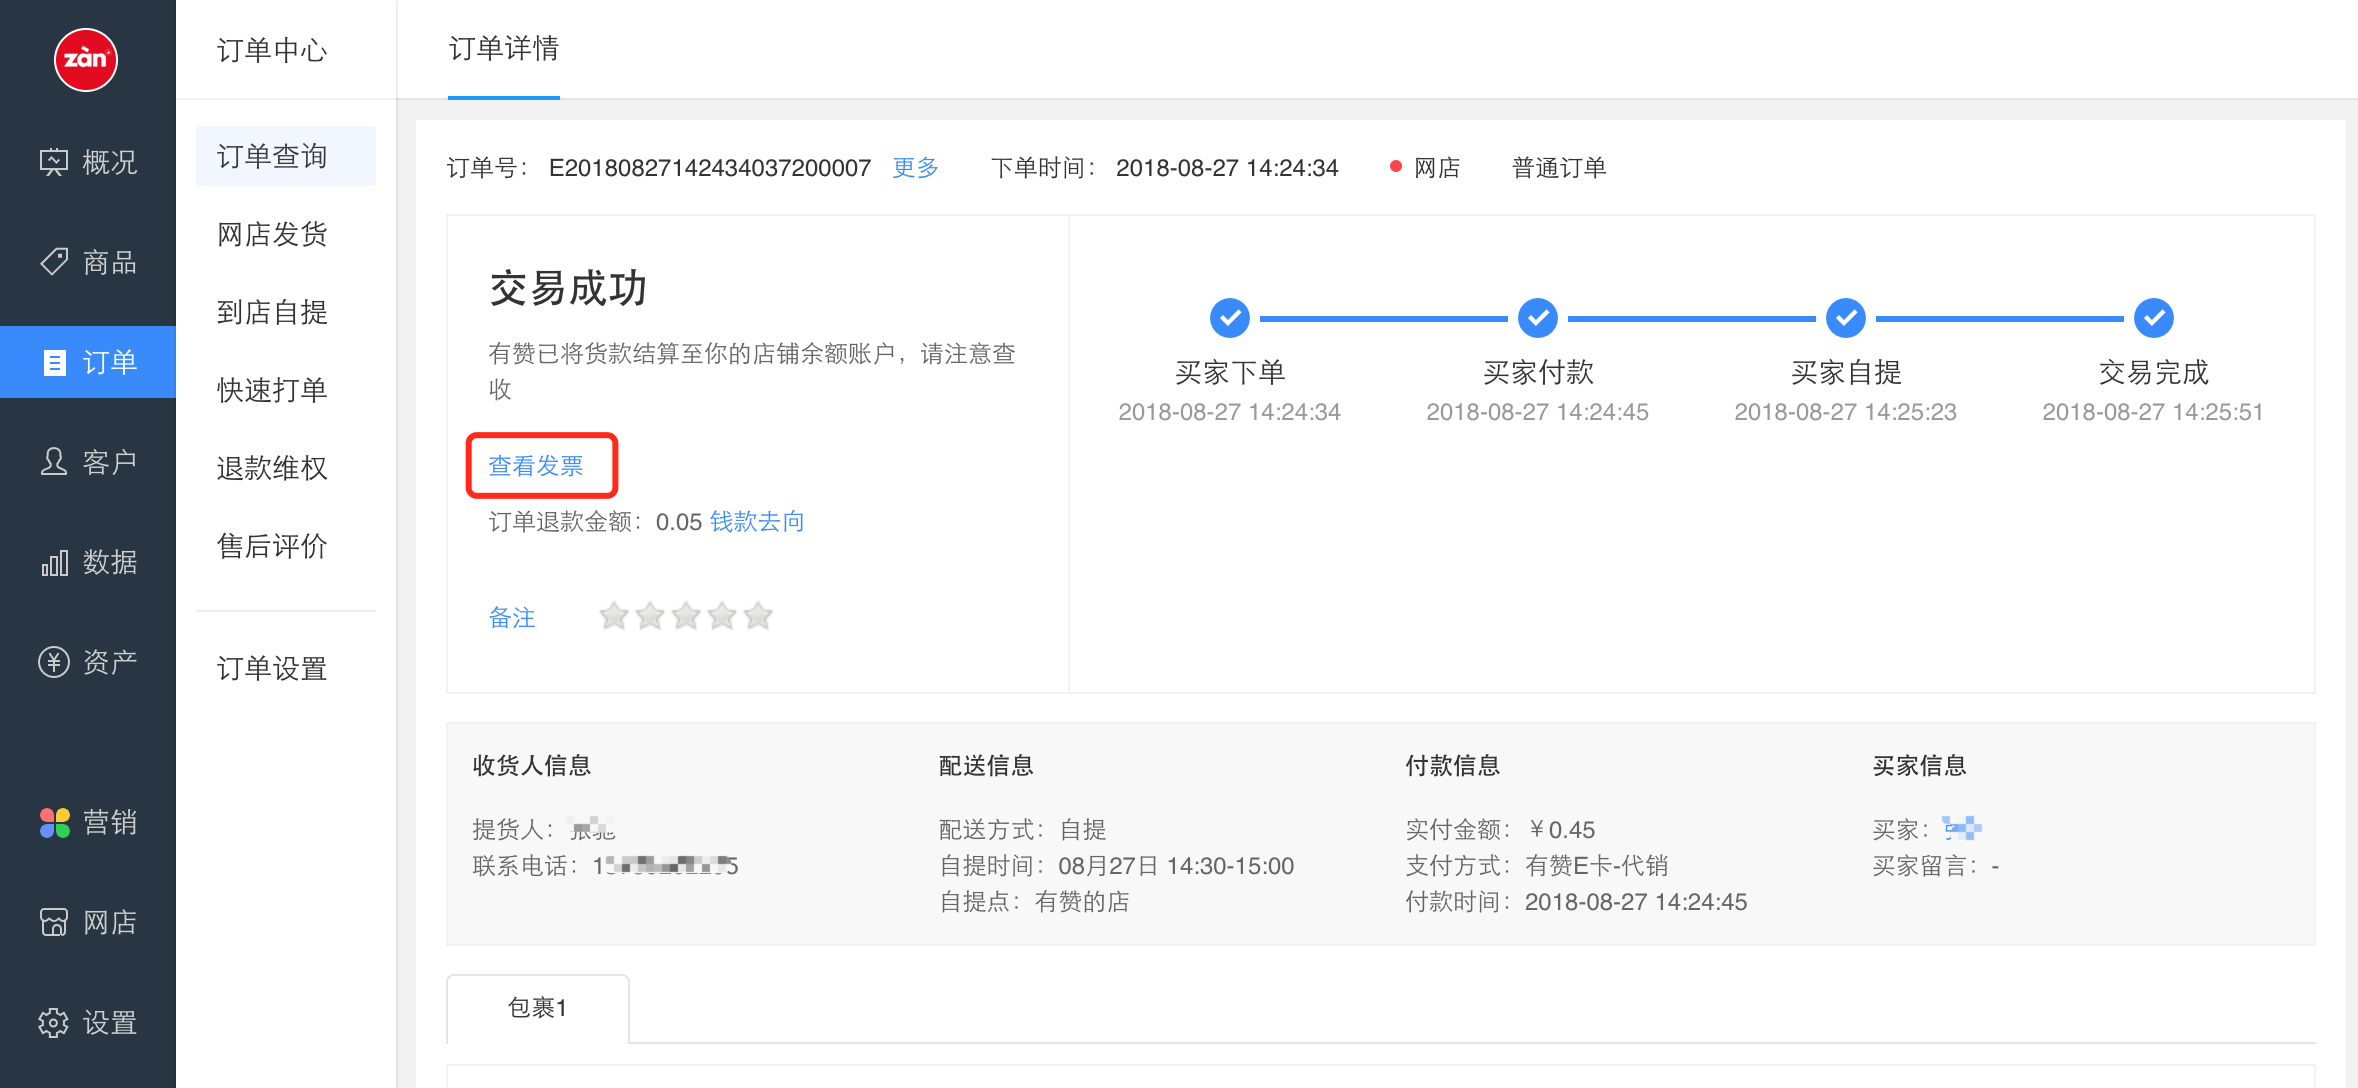Click the 钱款去向 link
The image size is (2358, 1088).
click(756, 521)
